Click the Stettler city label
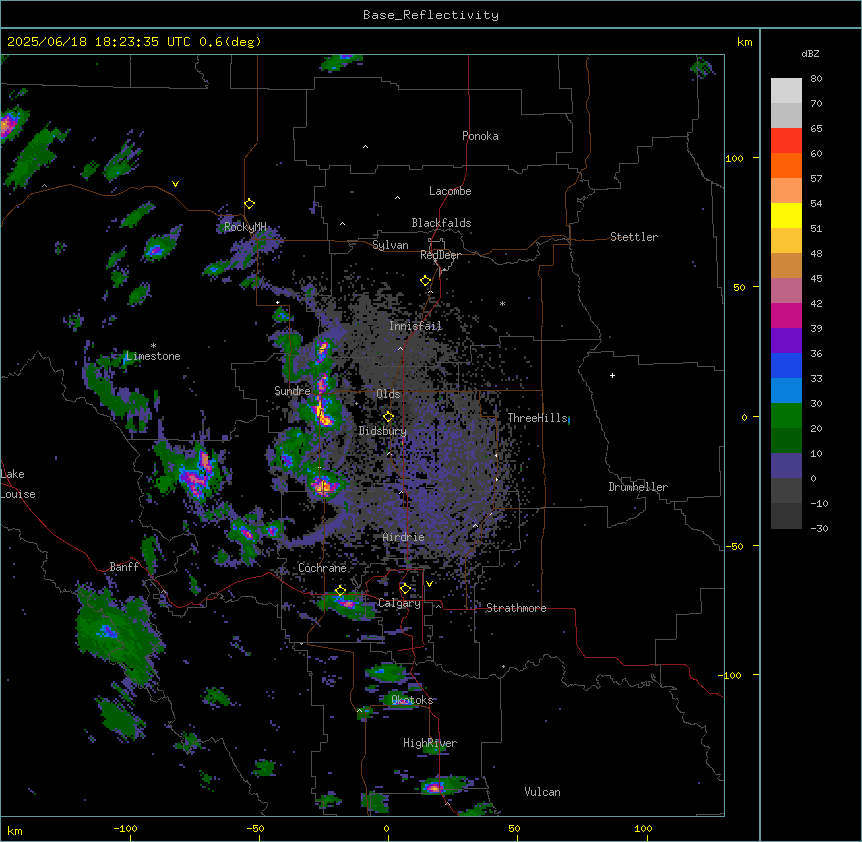862x842 pixels. point(634,237)
